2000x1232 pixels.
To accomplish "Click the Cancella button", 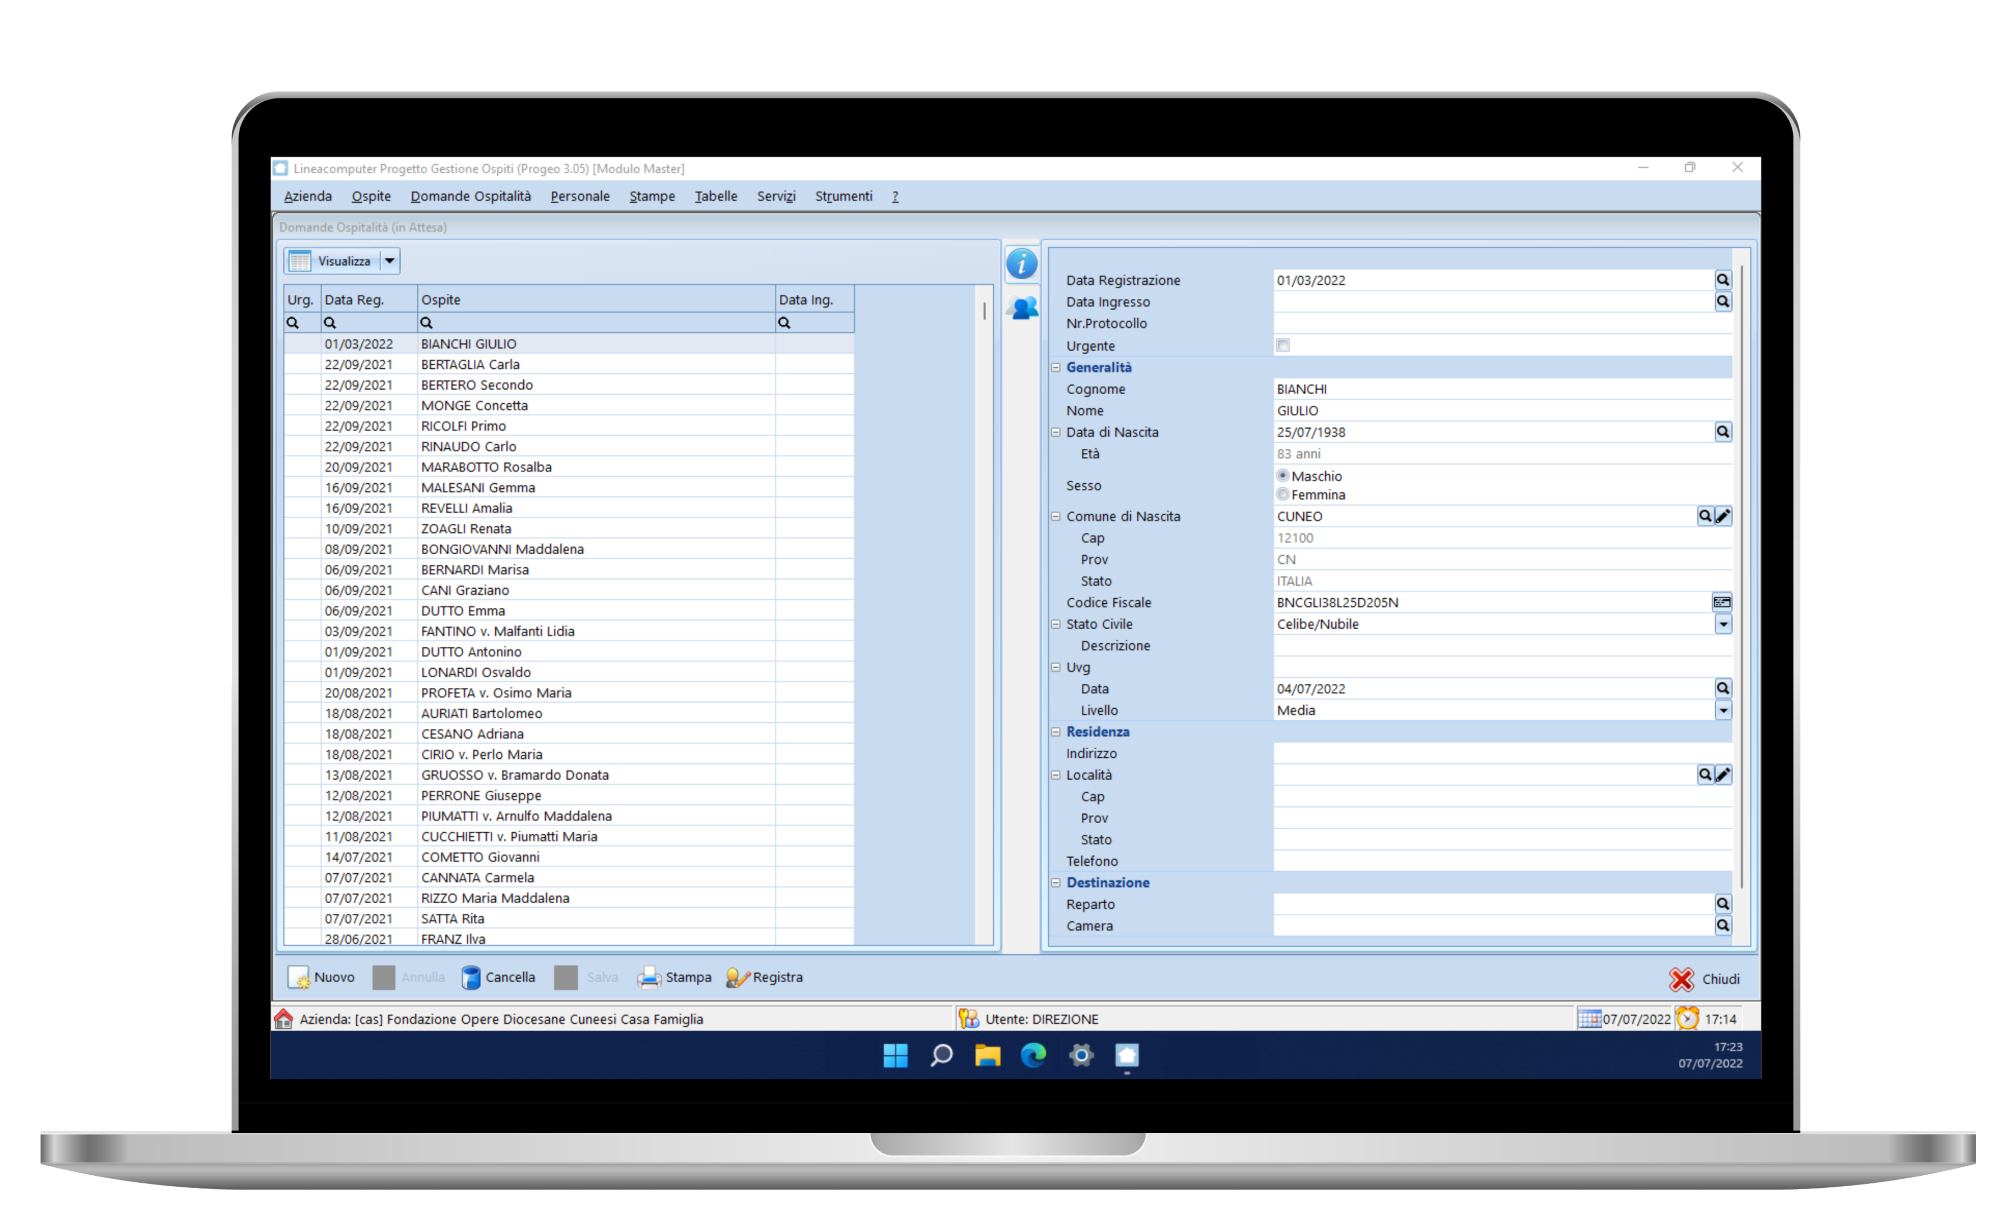I will click(x=498, y=977).
